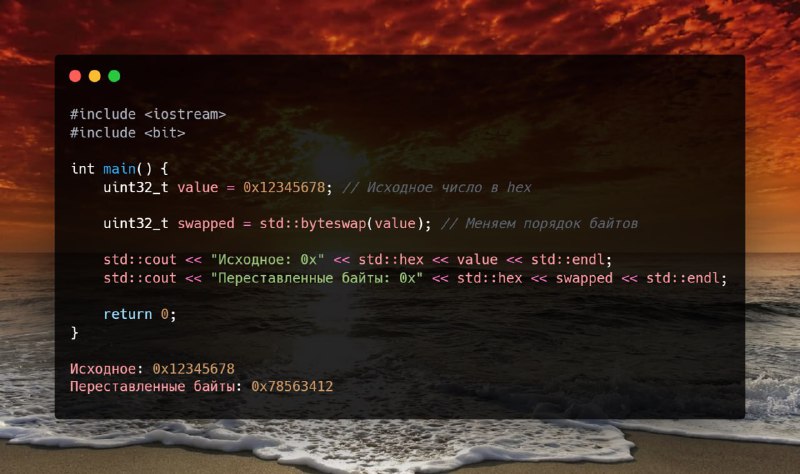
Task: Click the #include <bit> line
Action: [x=128, y=133]
